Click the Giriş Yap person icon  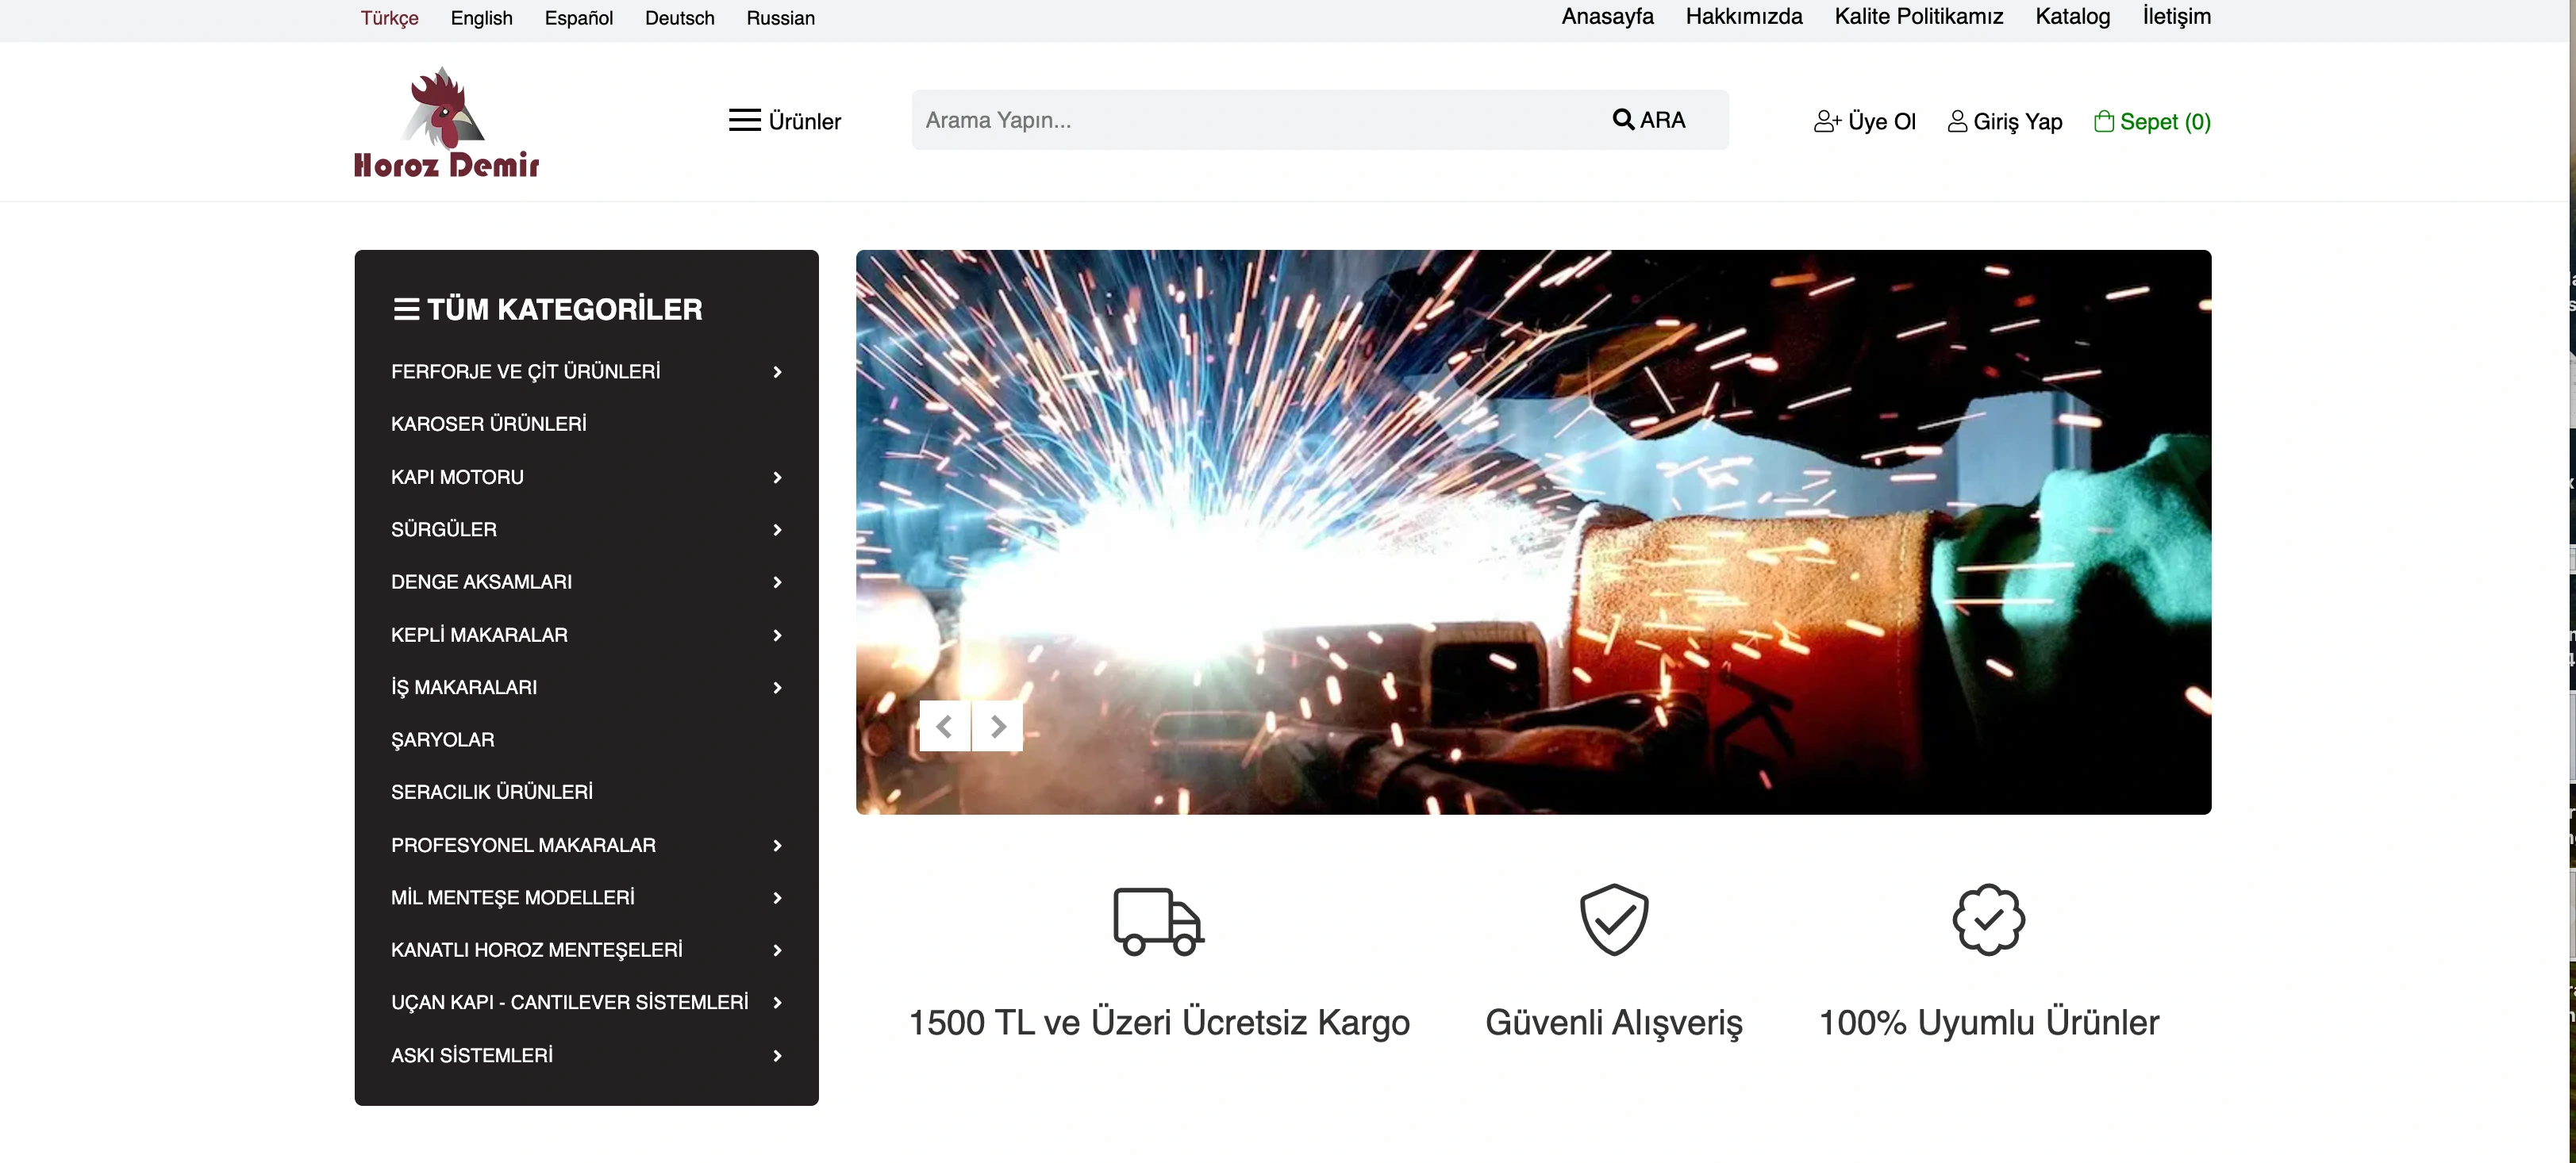coord(1957,121)
